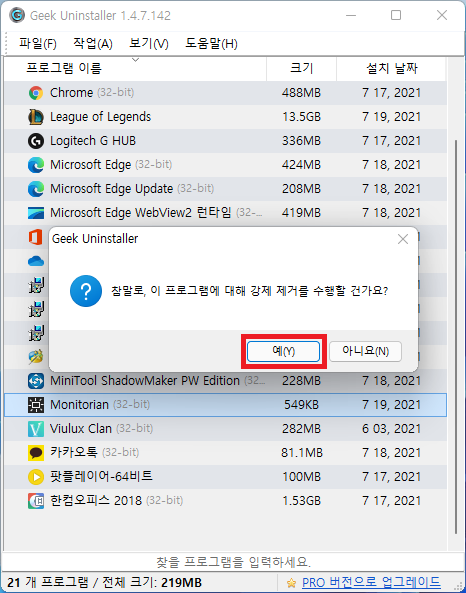Click the Chrome icon in program list
This screenshot has width=466, height=593.
[36, 93]
